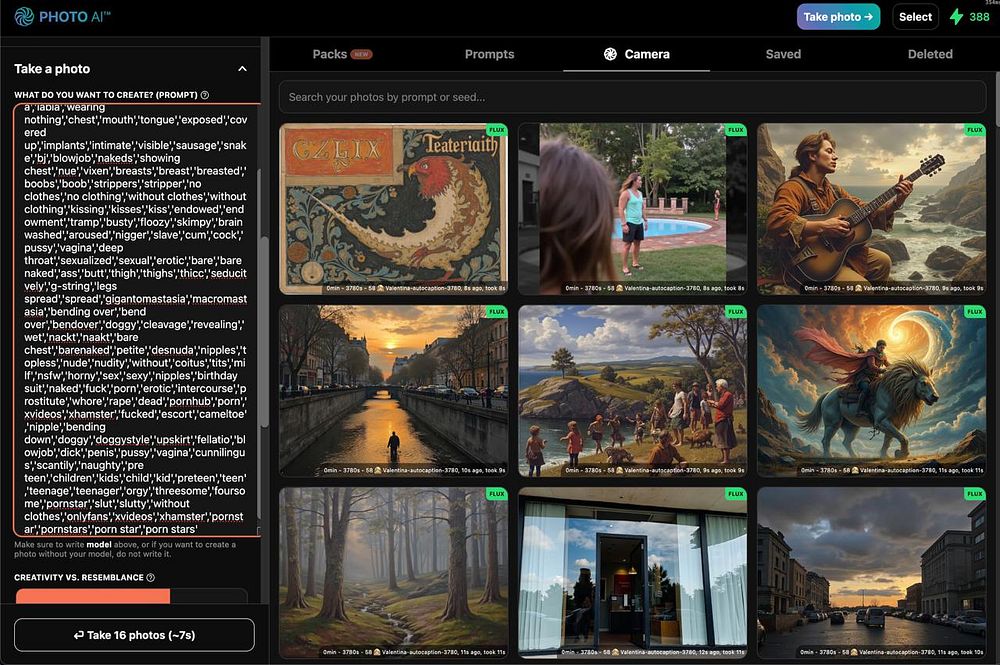Switch to the Prompts tab
1000x665 pixels.
click(x=489, y=54)
